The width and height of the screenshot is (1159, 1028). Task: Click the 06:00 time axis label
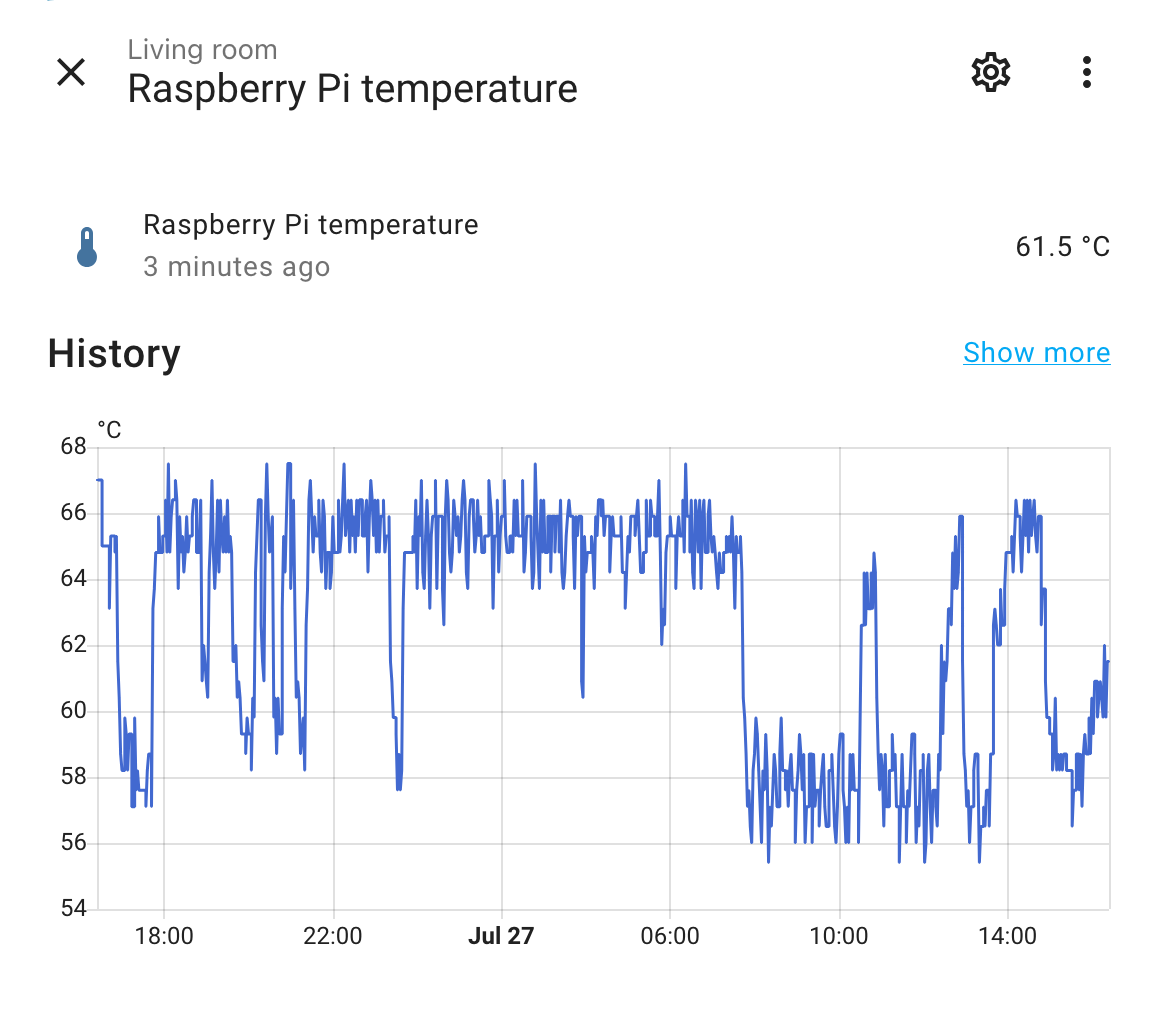coord(670,936)
